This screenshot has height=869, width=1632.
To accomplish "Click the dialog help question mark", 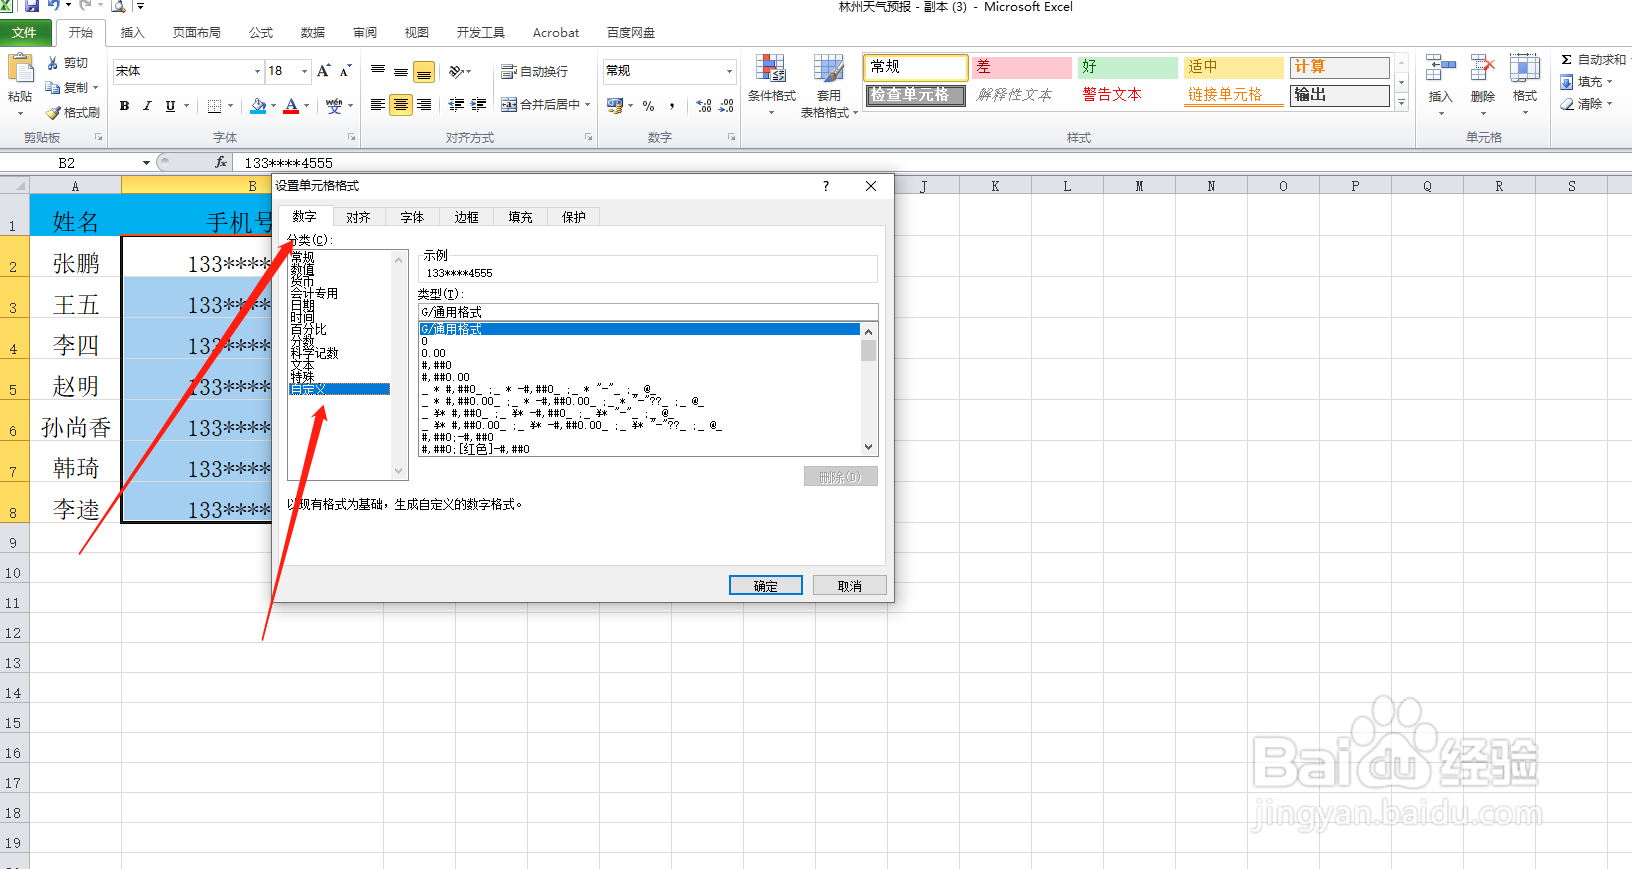I will point(825,186).
